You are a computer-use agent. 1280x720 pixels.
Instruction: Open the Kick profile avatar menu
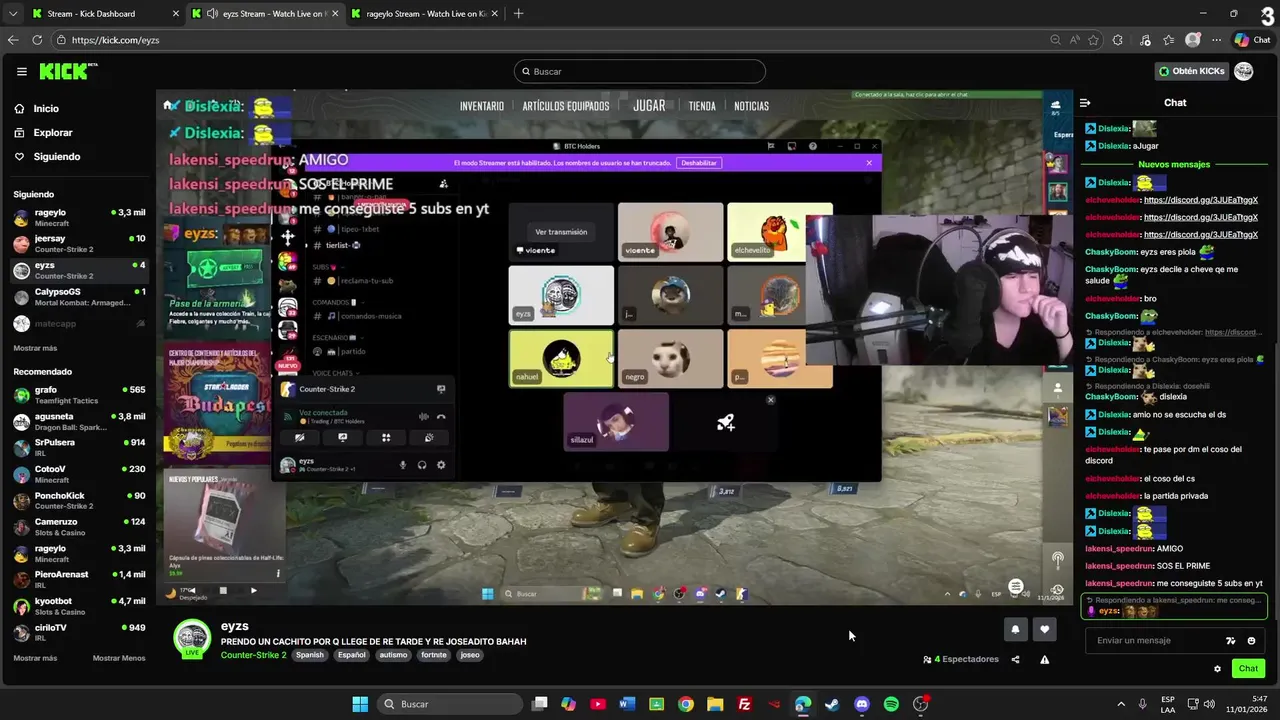pyautogui.click(x=1244, y=71)
